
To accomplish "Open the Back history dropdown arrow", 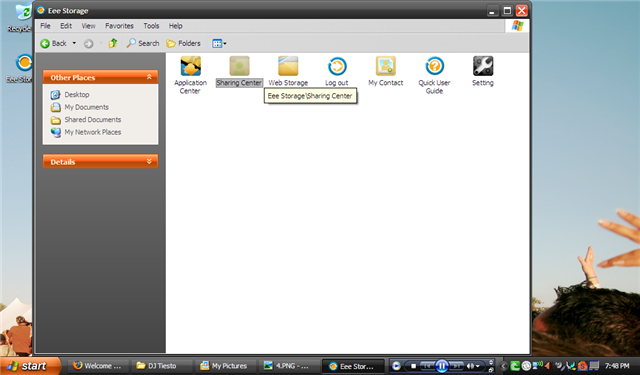I will tap(74, 43).
